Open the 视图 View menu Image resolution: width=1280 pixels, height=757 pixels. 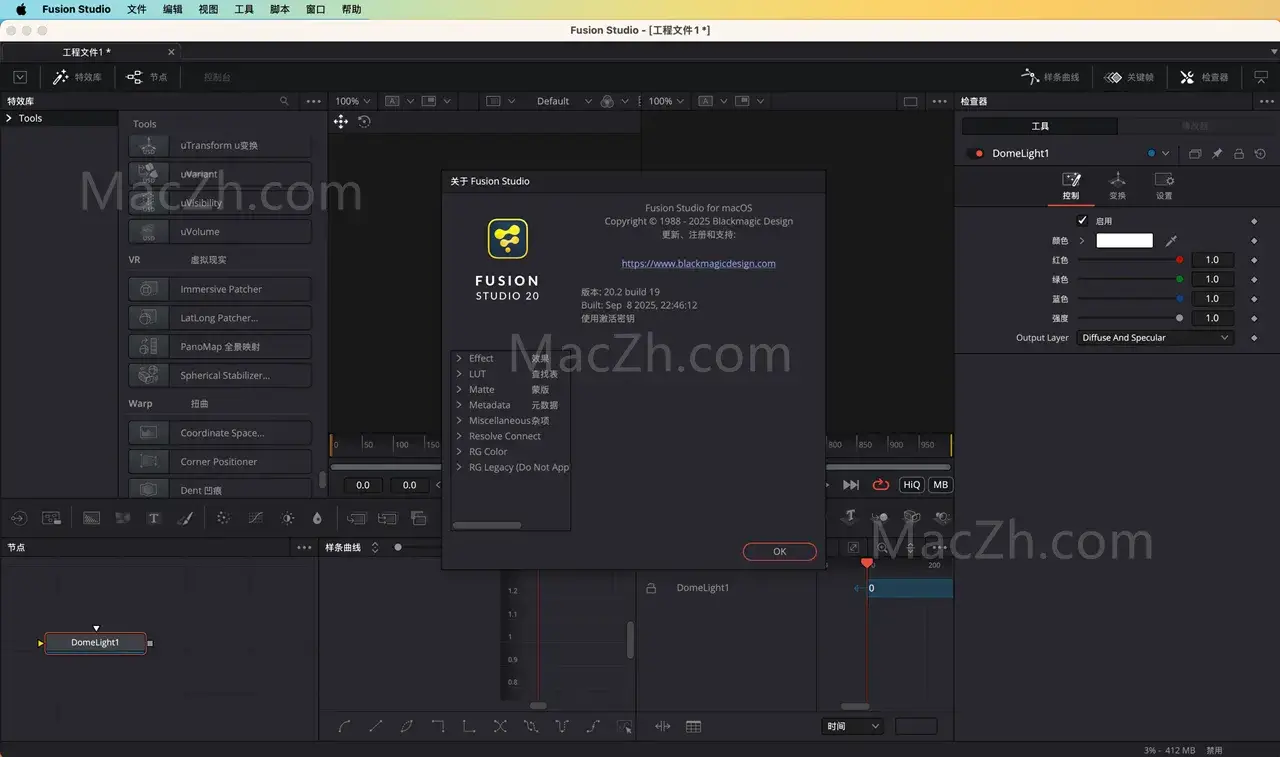coord(208,9)
